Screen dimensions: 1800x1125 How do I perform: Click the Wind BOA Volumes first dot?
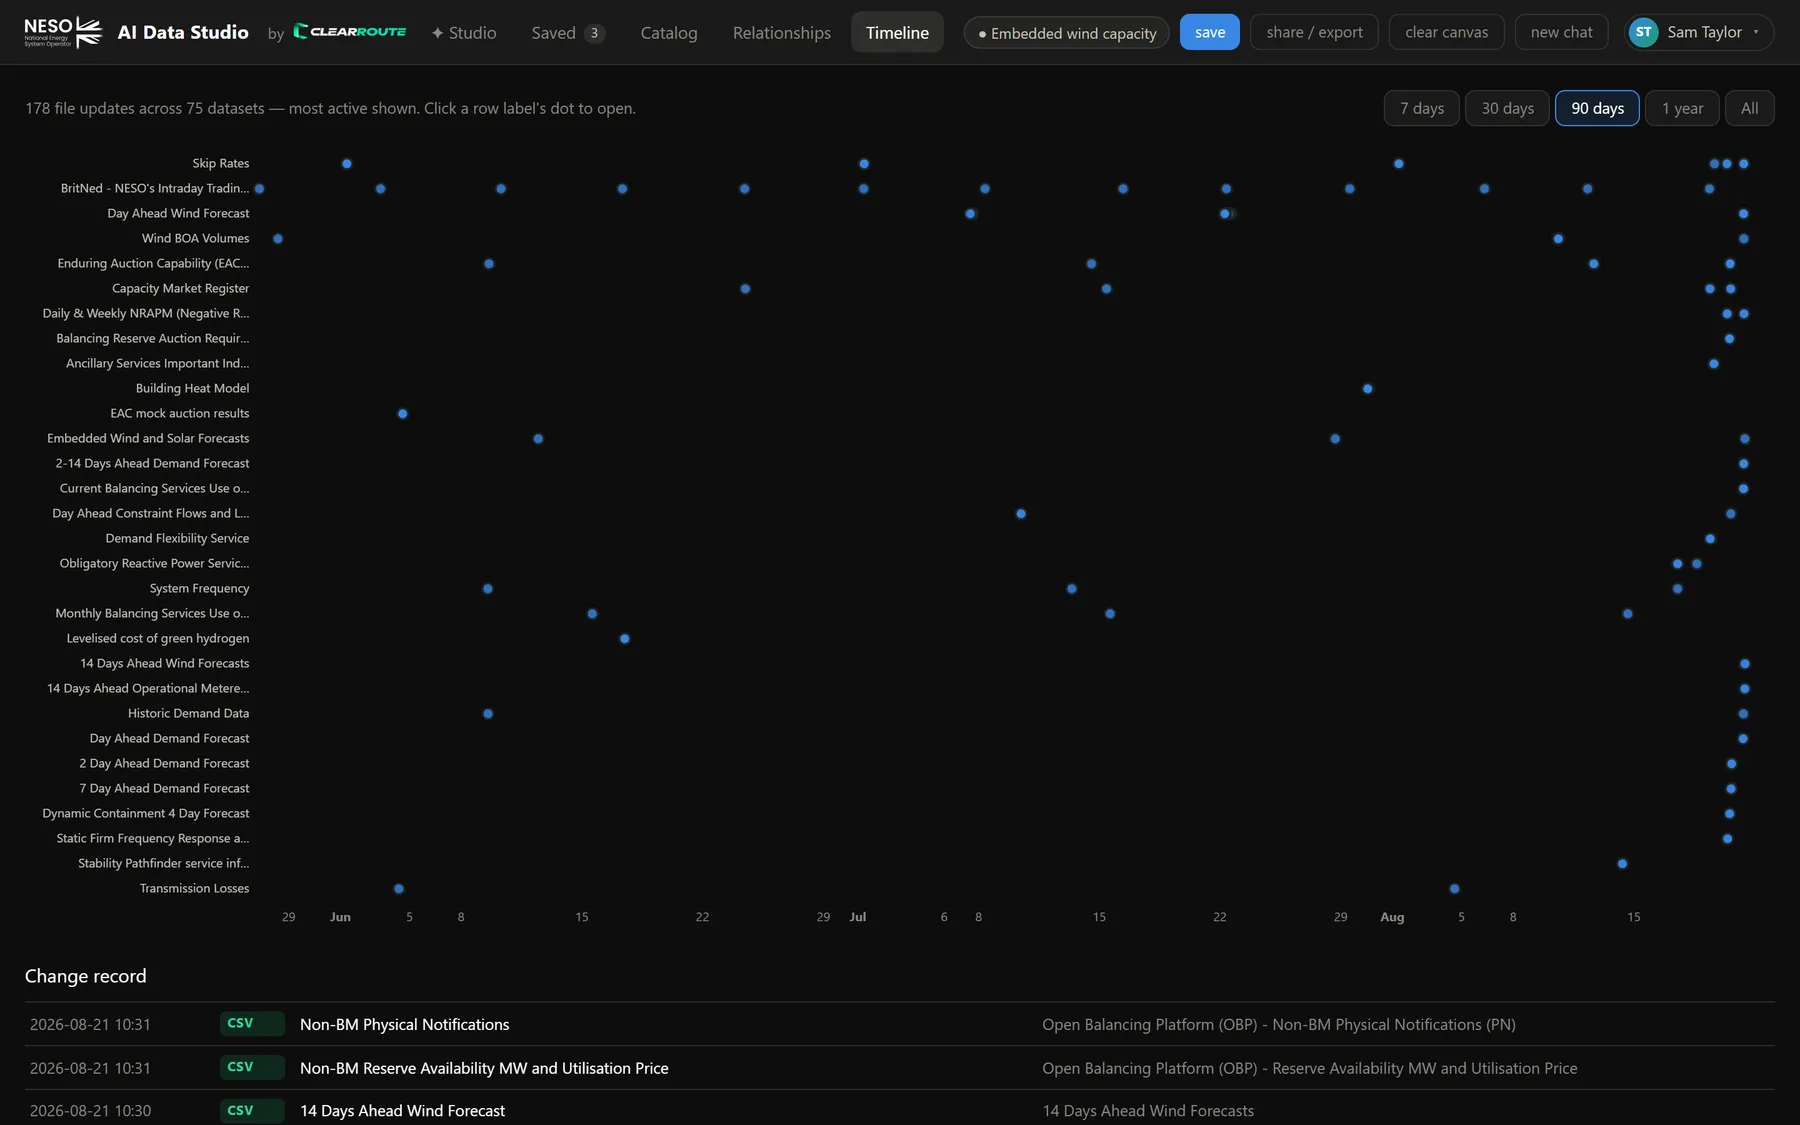point(278,239)
